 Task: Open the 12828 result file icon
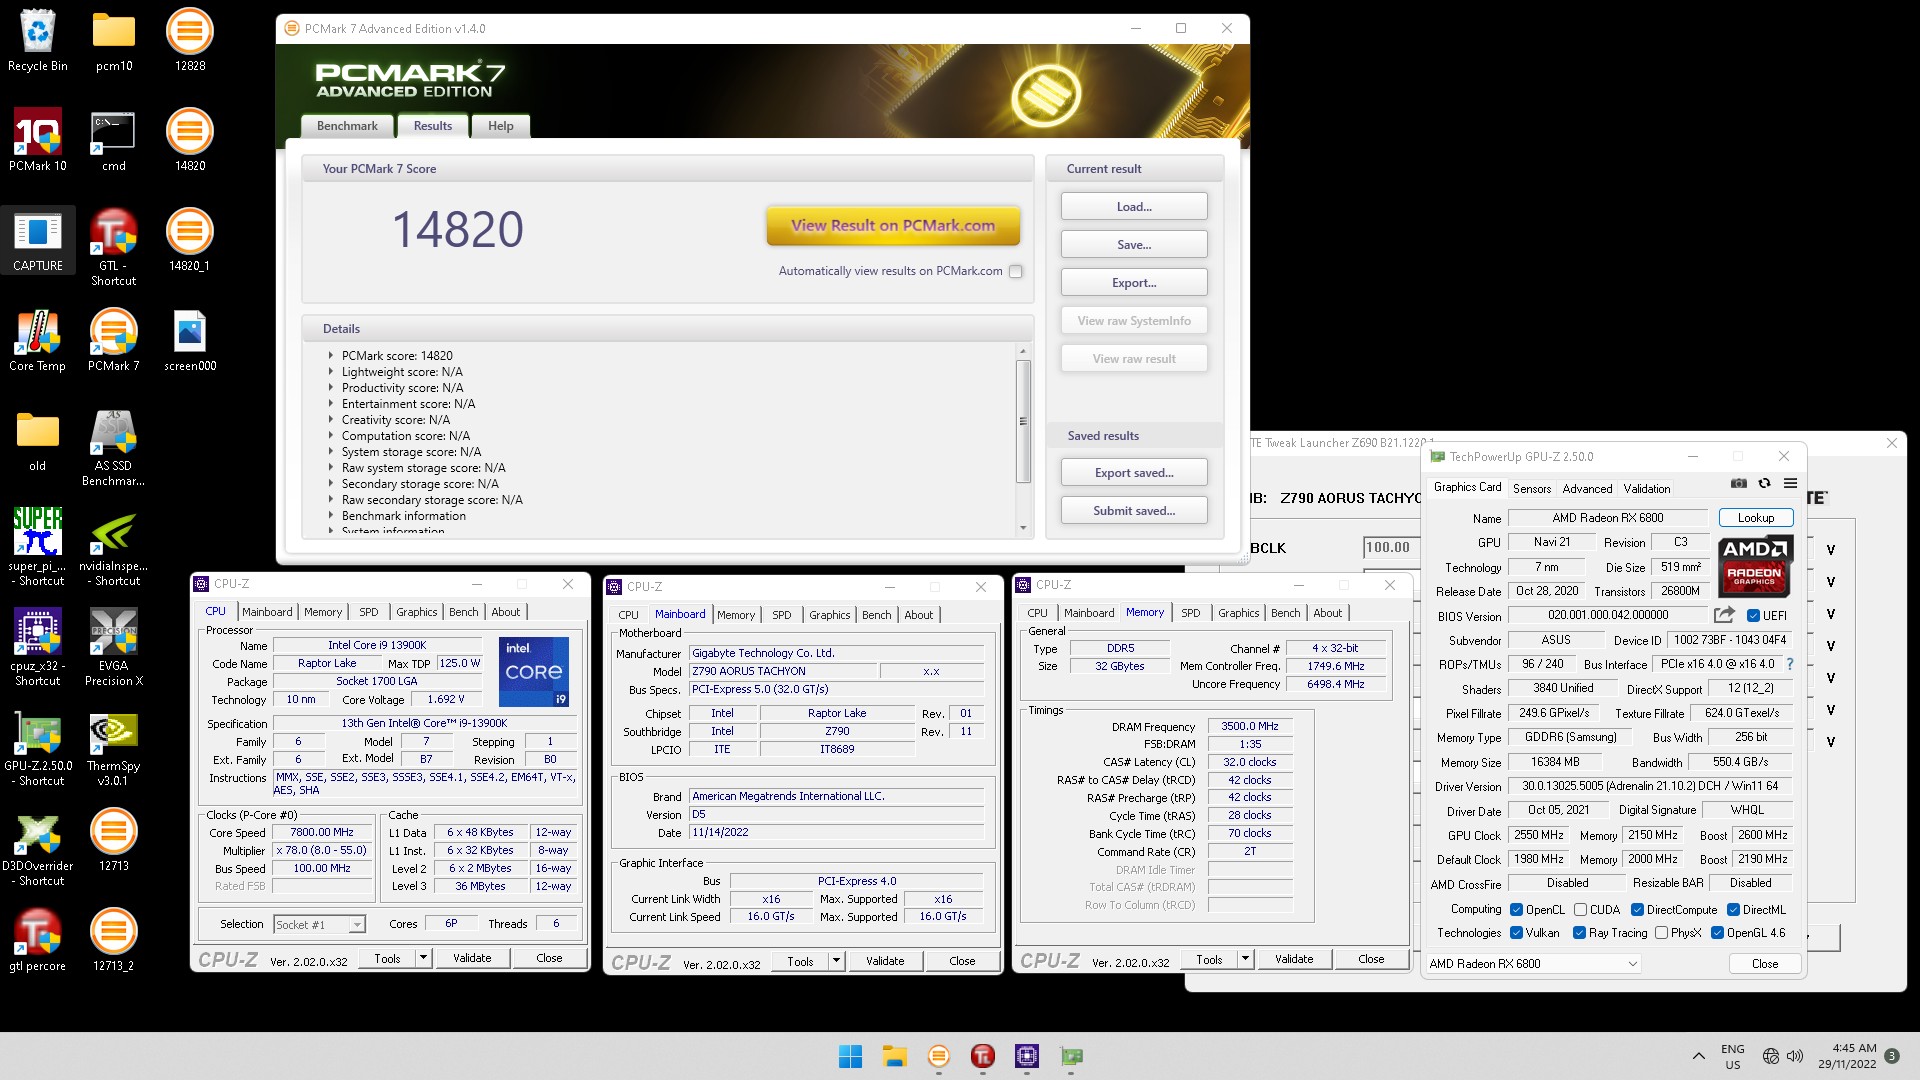190,40
